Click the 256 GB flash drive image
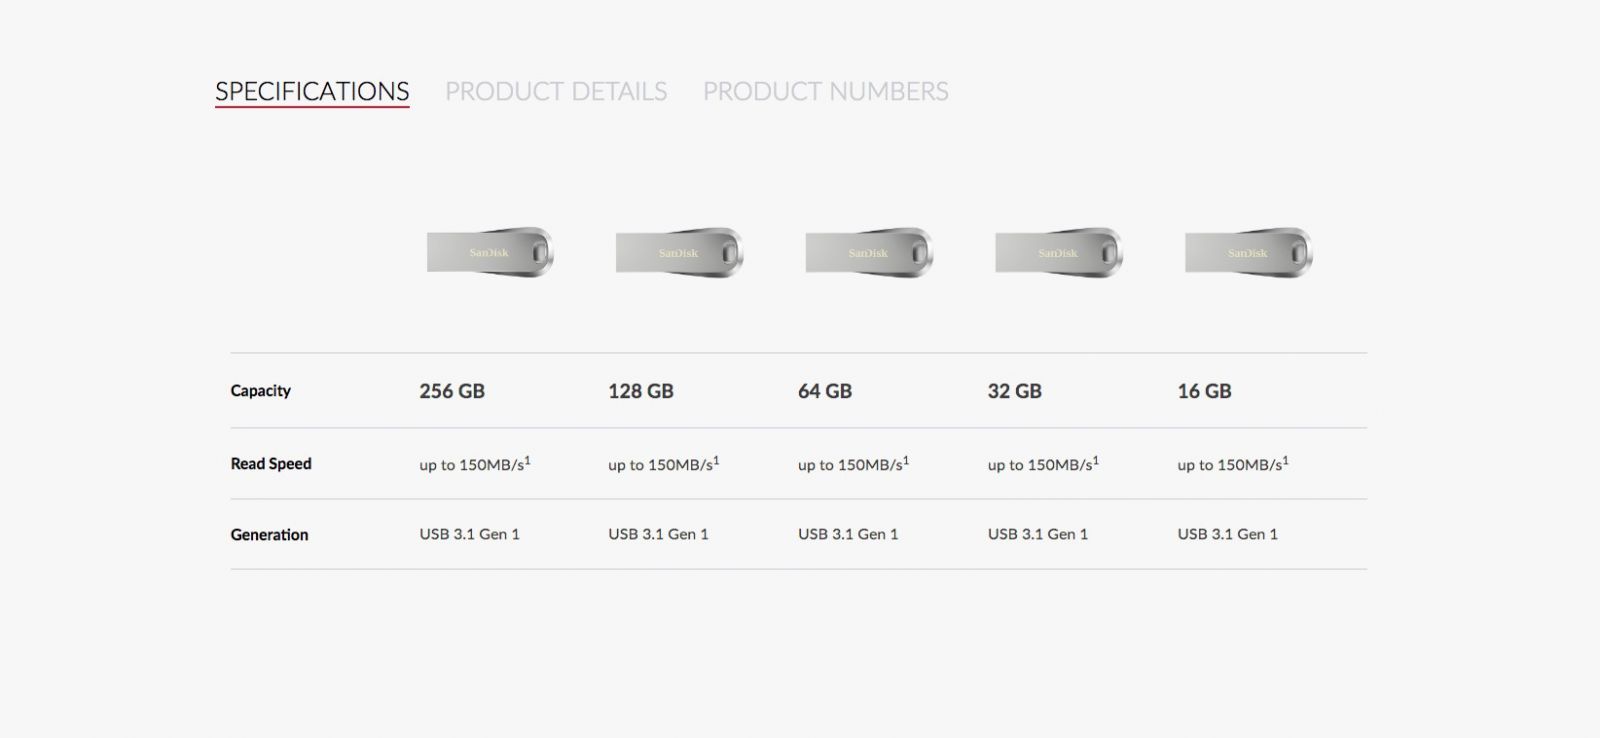The width and height of the screenshot is (1600, 738). tap(490, 252)
